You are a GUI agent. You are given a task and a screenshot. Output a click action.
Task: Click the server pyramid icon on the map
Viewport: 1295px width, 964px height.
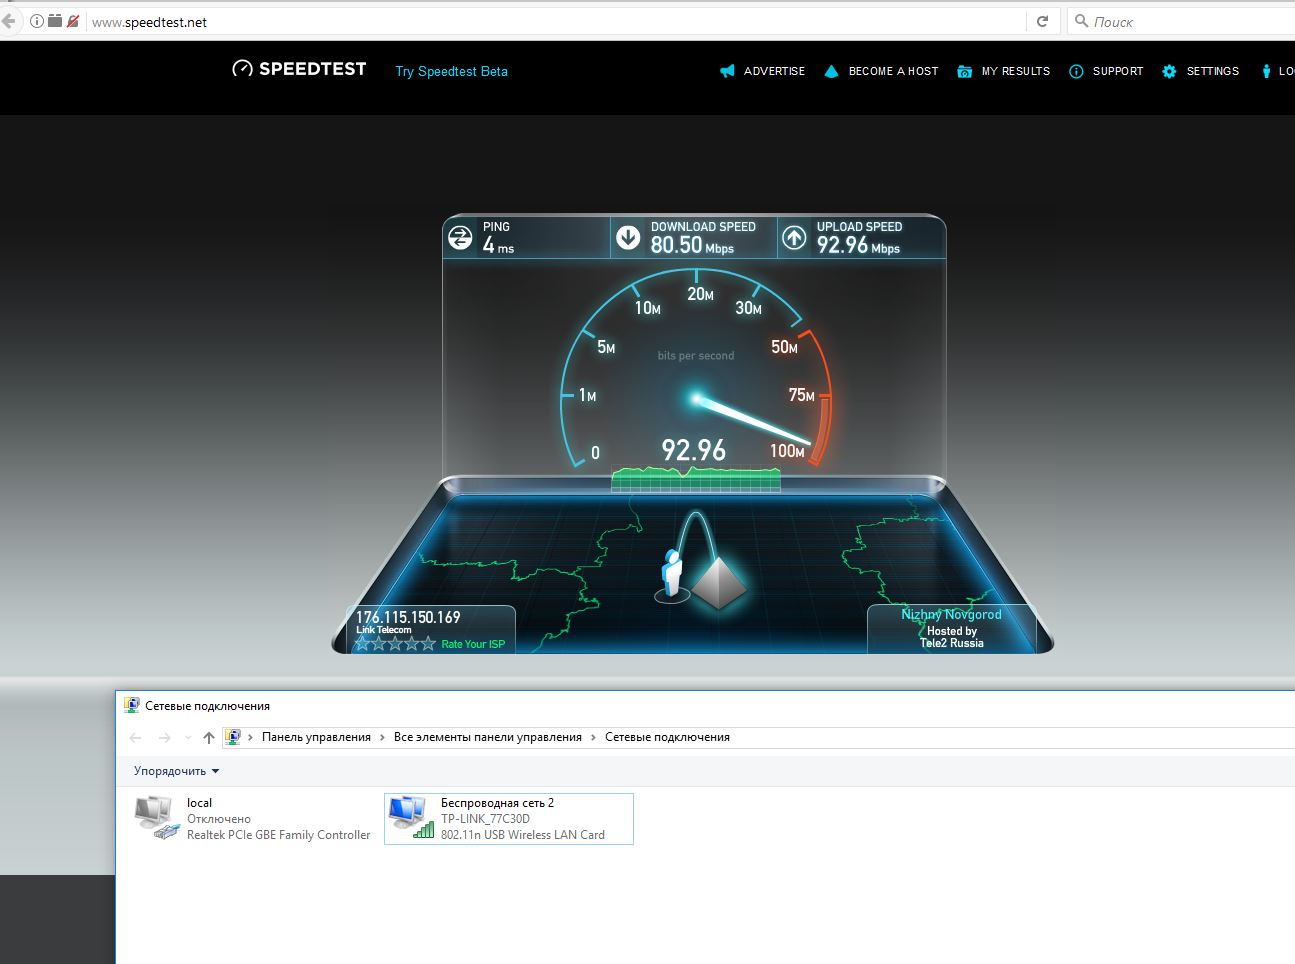tap(719, 582)
